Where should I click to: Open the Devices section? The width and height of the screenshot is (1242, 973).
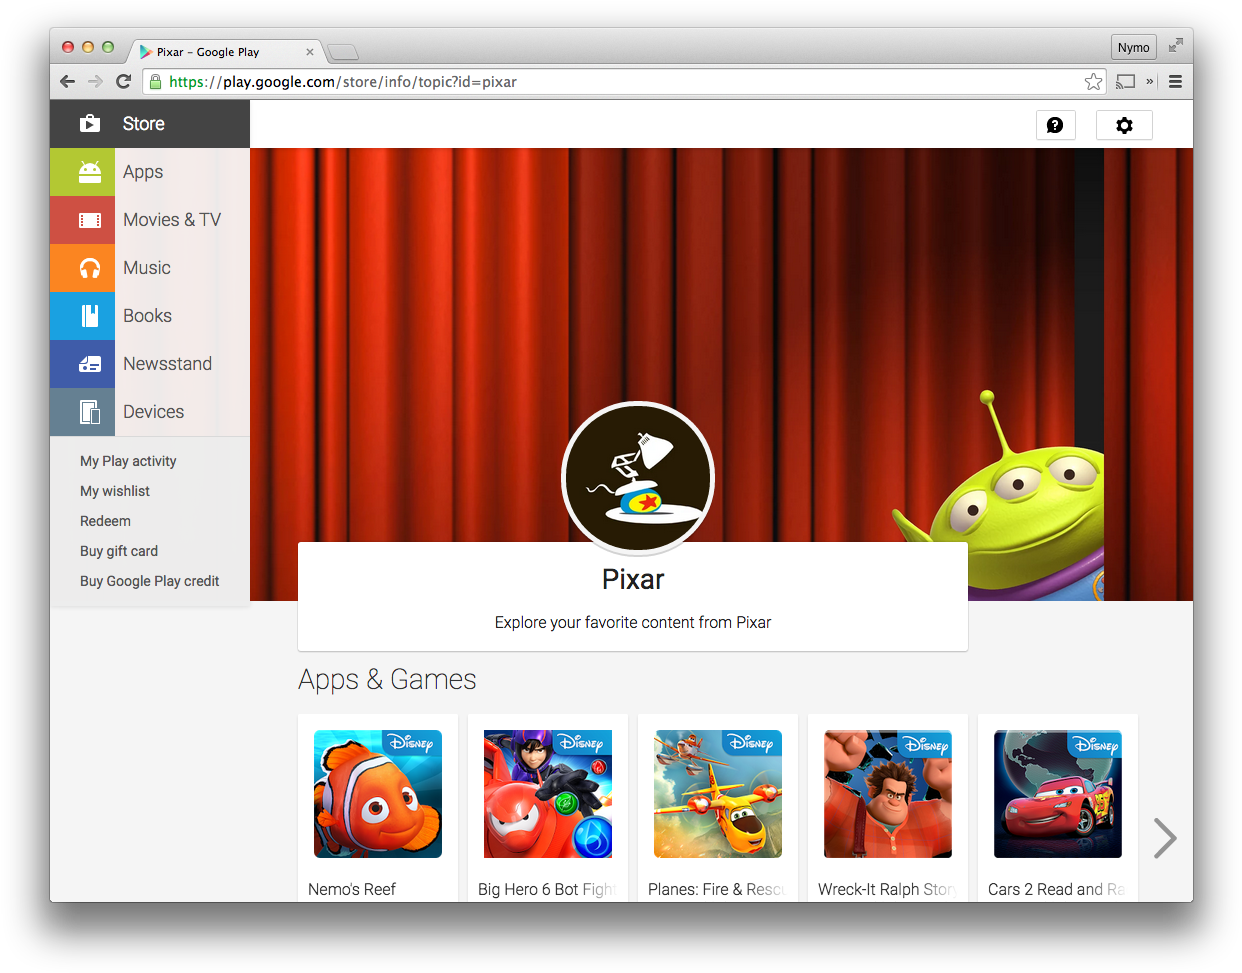pos(83,412)
